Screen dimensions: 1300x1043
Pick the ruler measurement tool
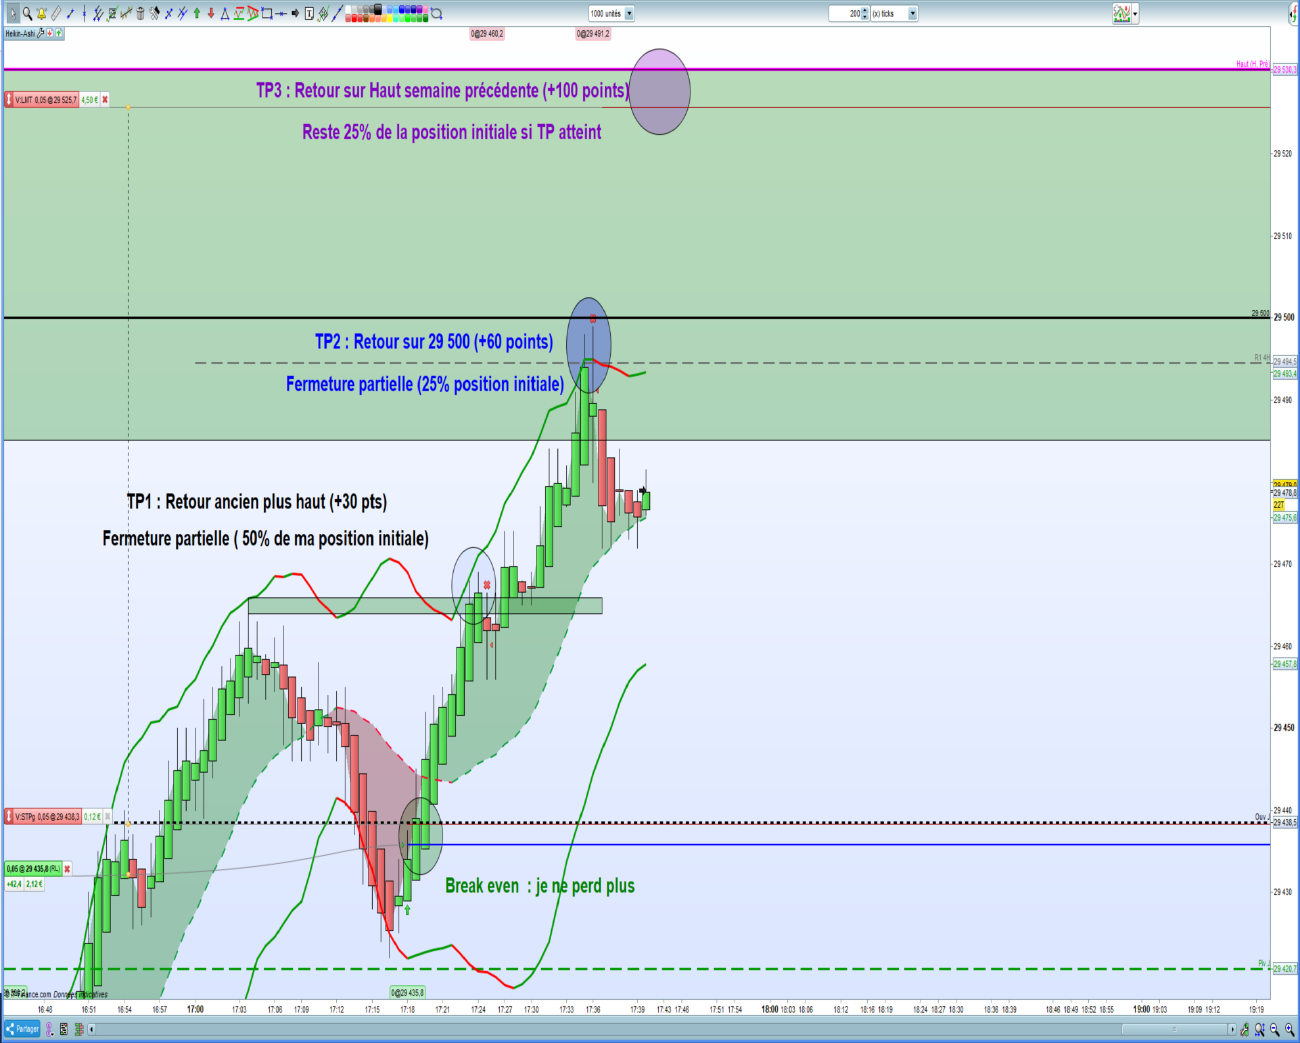click(x=56, y=14)
